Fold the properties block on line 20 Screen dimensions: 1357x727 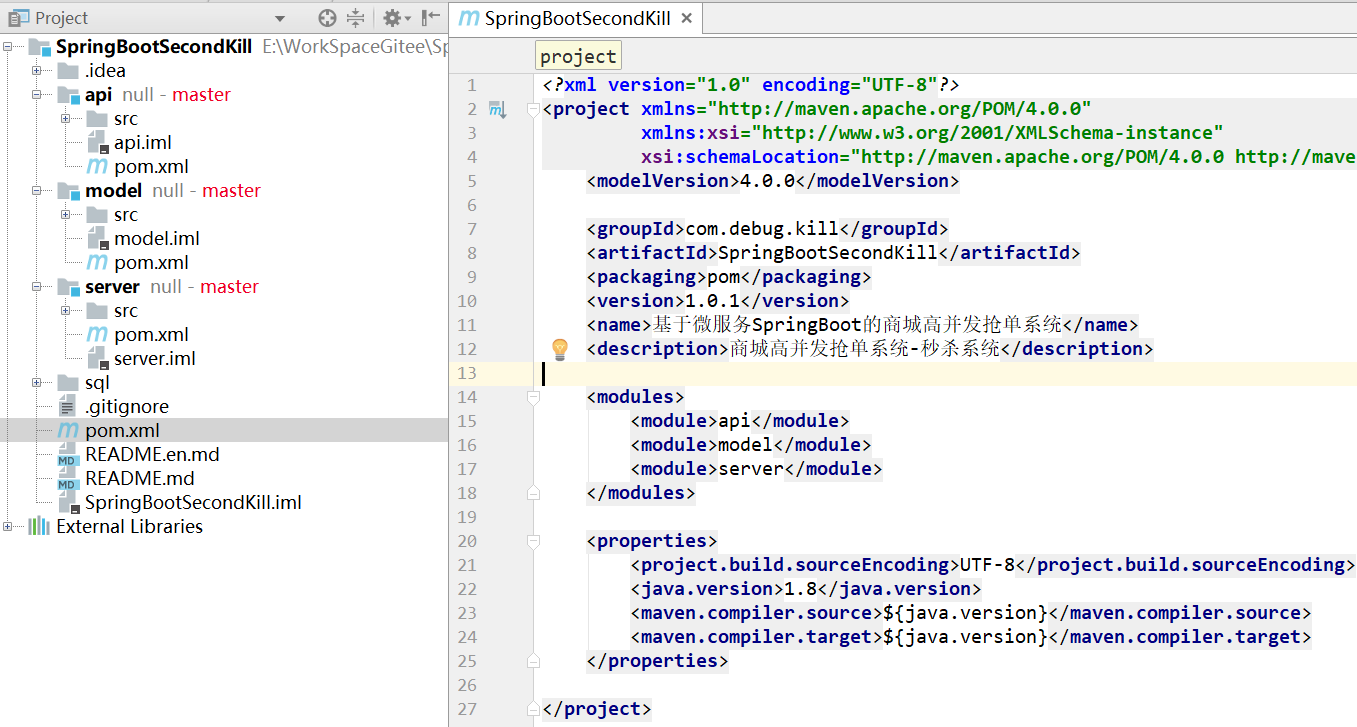[533, 541]
